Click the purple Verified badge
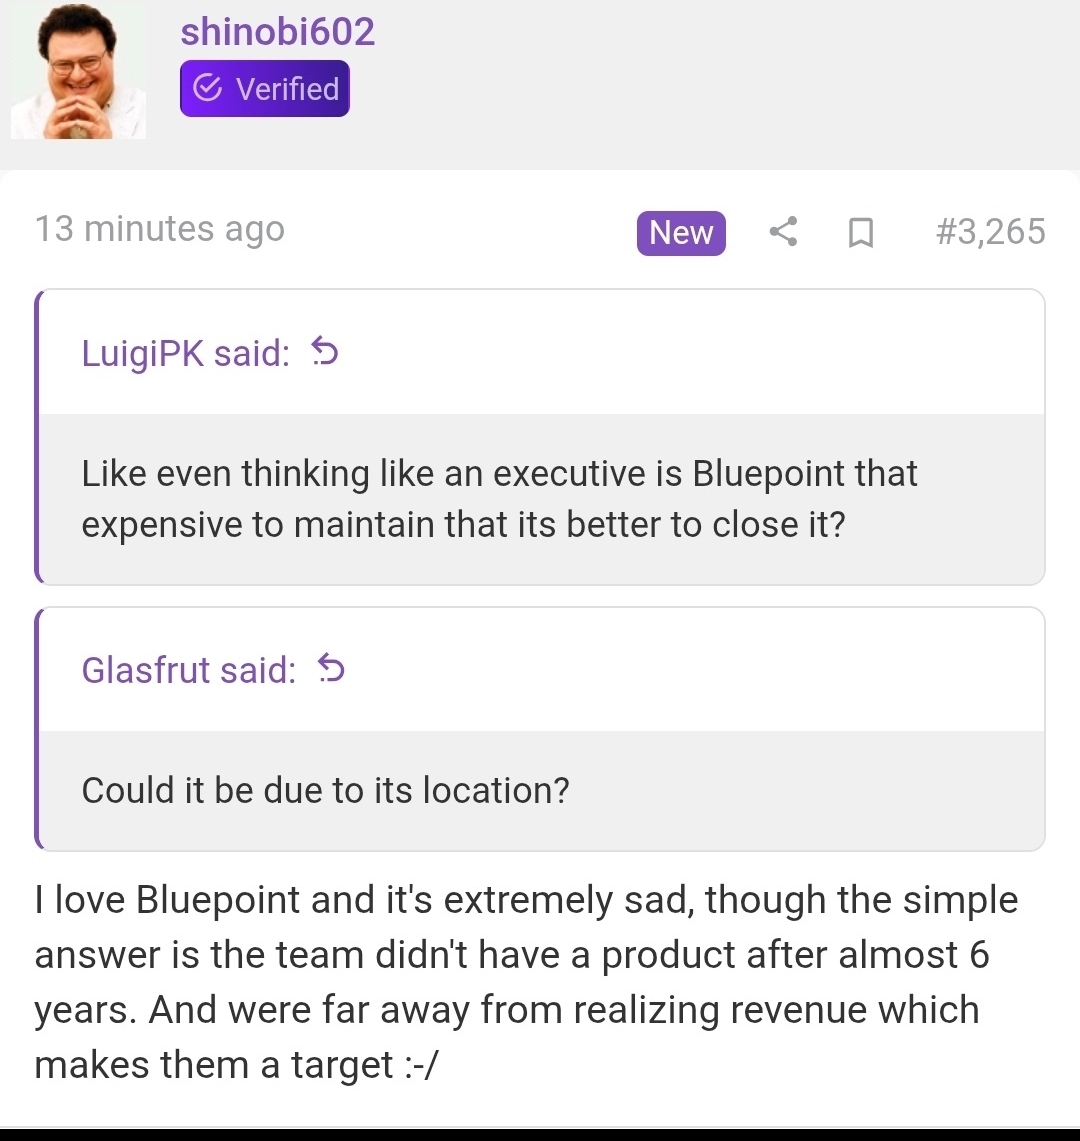 coord(265,89)
